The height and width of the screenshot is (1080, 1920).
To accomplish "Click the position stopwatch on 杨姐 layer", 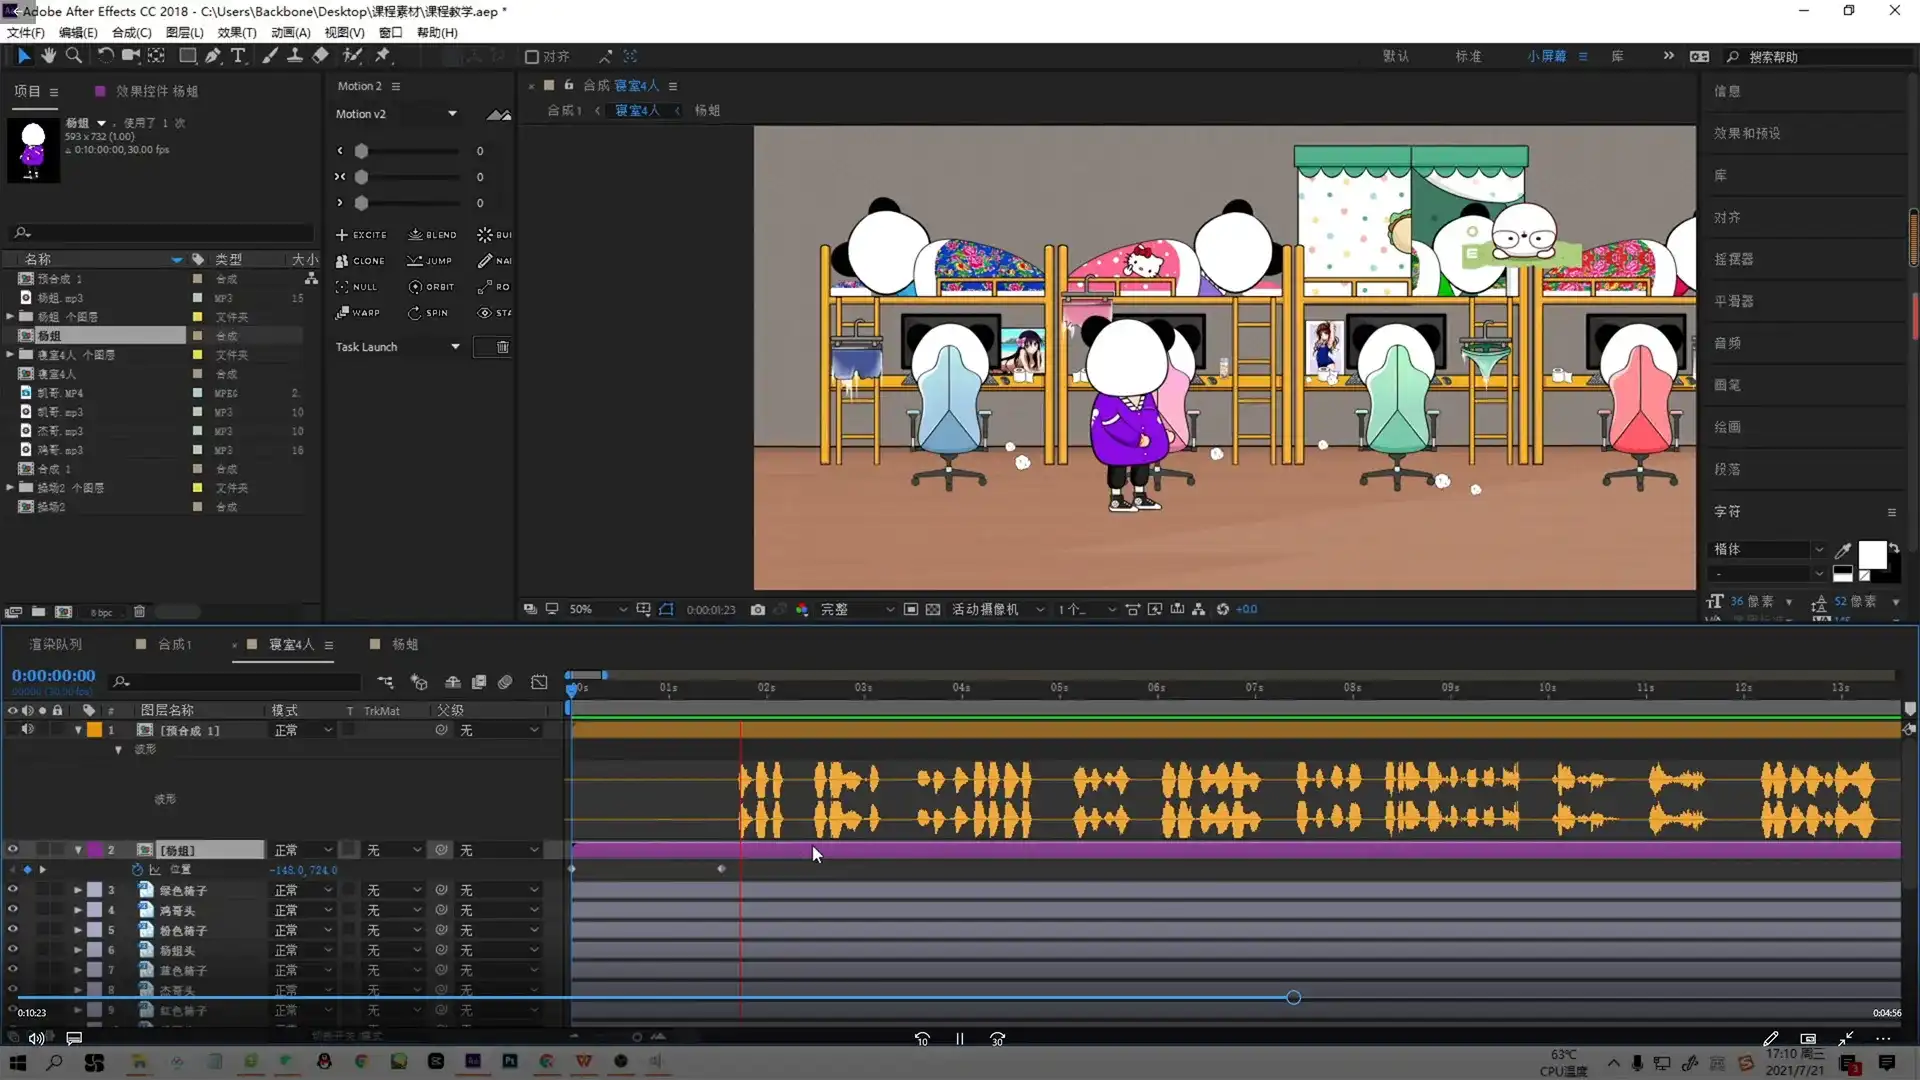I will [x=137, y=870].
